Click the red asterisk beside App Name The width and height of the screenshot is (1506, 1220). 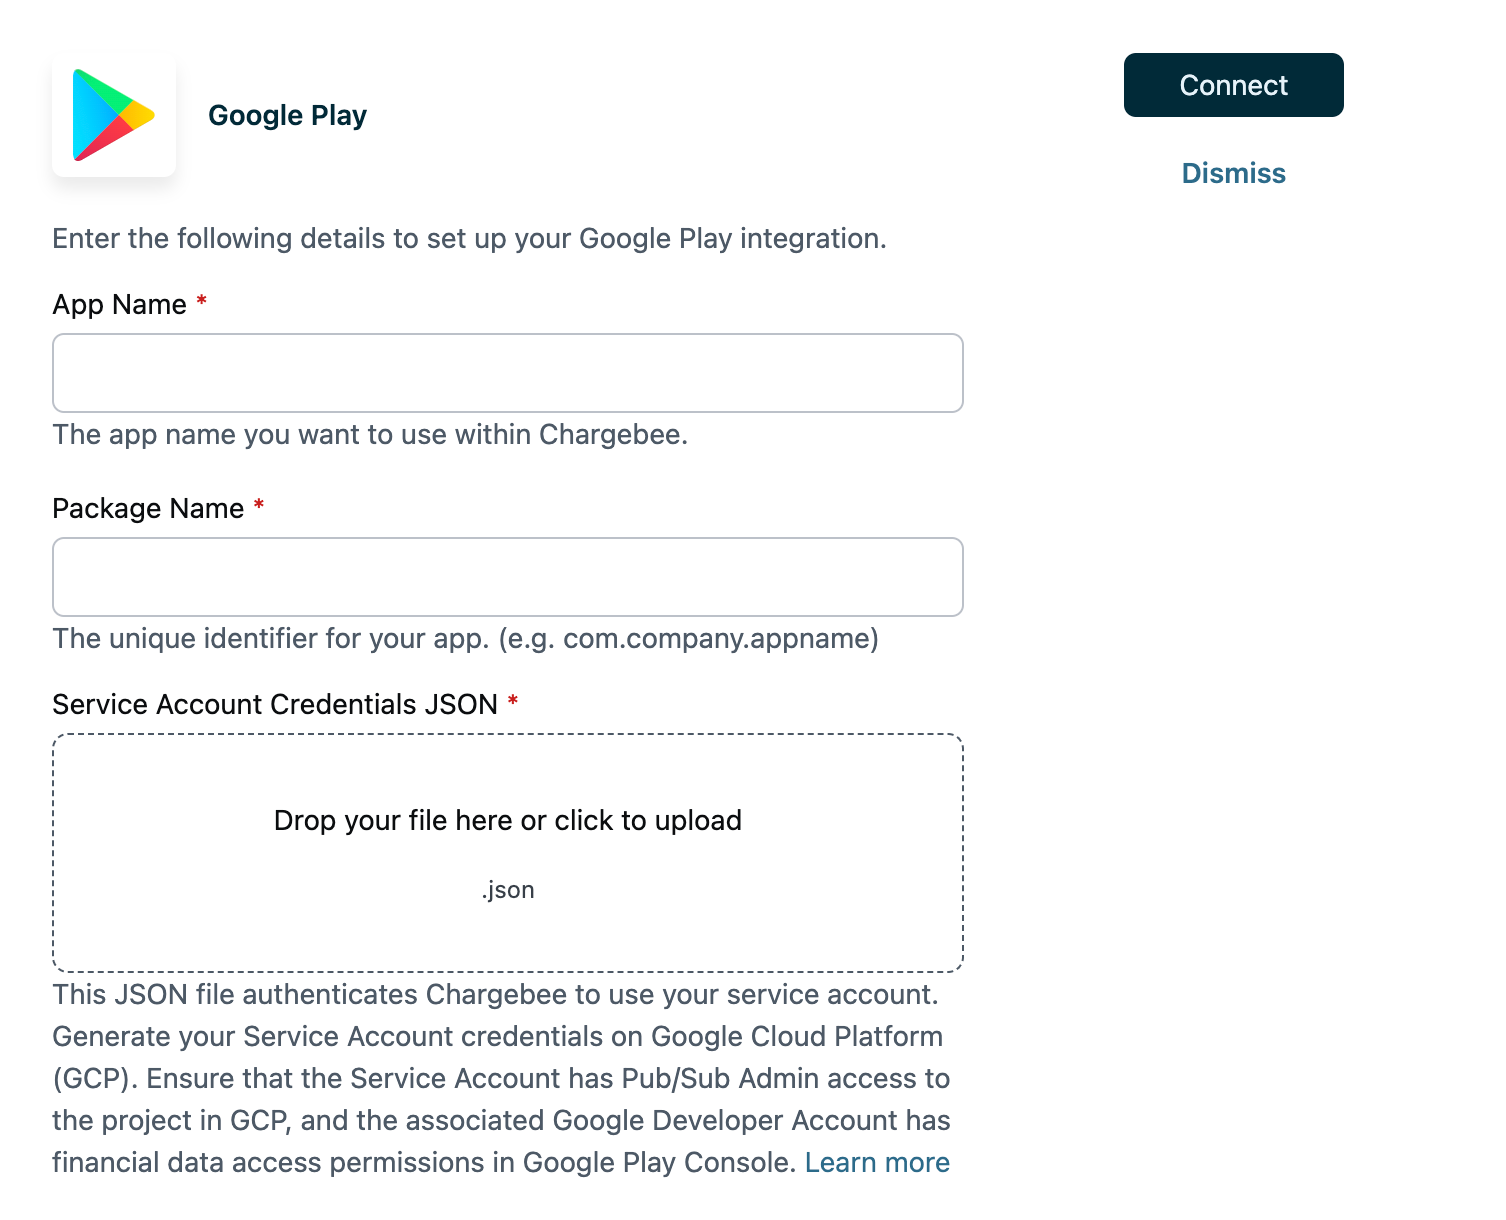[201, 301]
